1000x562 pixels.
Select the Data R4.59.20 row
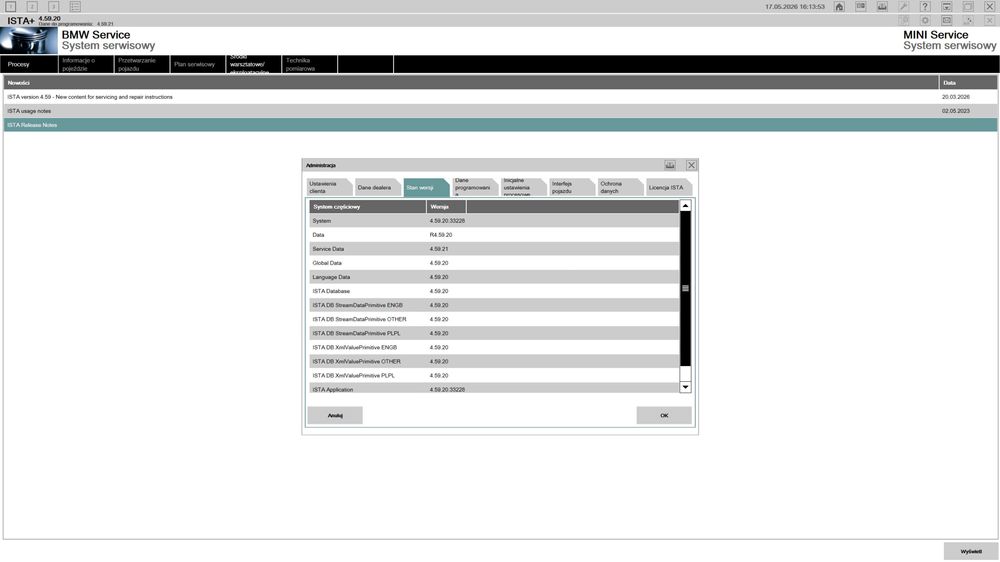click(494, 235)
